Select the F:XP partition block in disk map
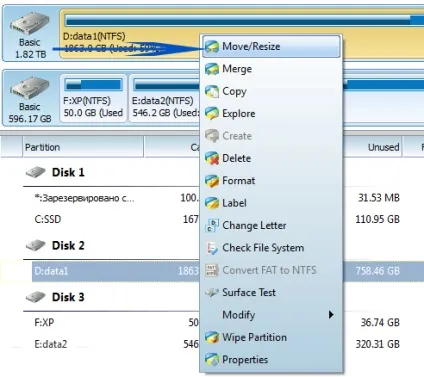 point(93,98)
